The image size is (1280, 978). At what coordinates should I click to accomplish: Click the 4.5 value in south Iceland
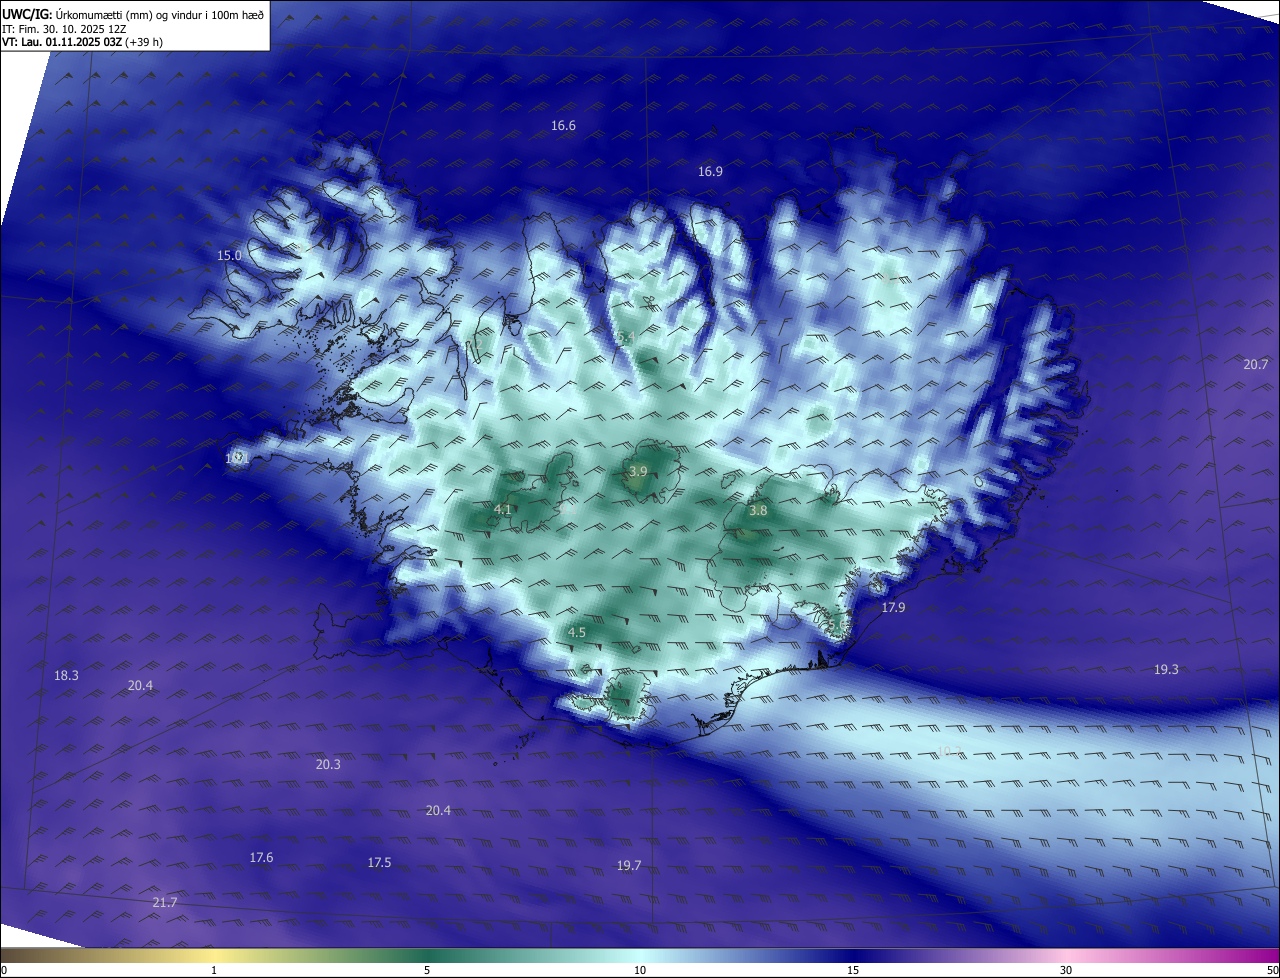(577, 633)
